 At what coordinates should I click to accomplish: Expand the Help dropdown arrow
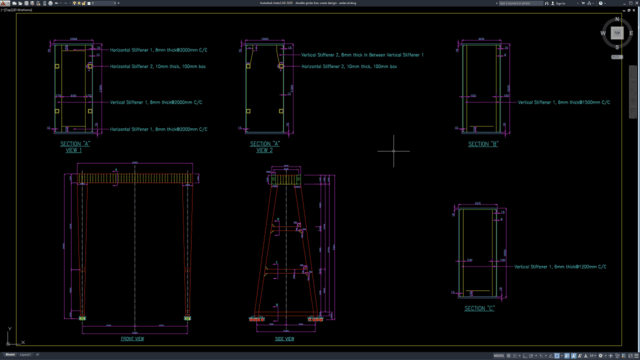point(605,3)
